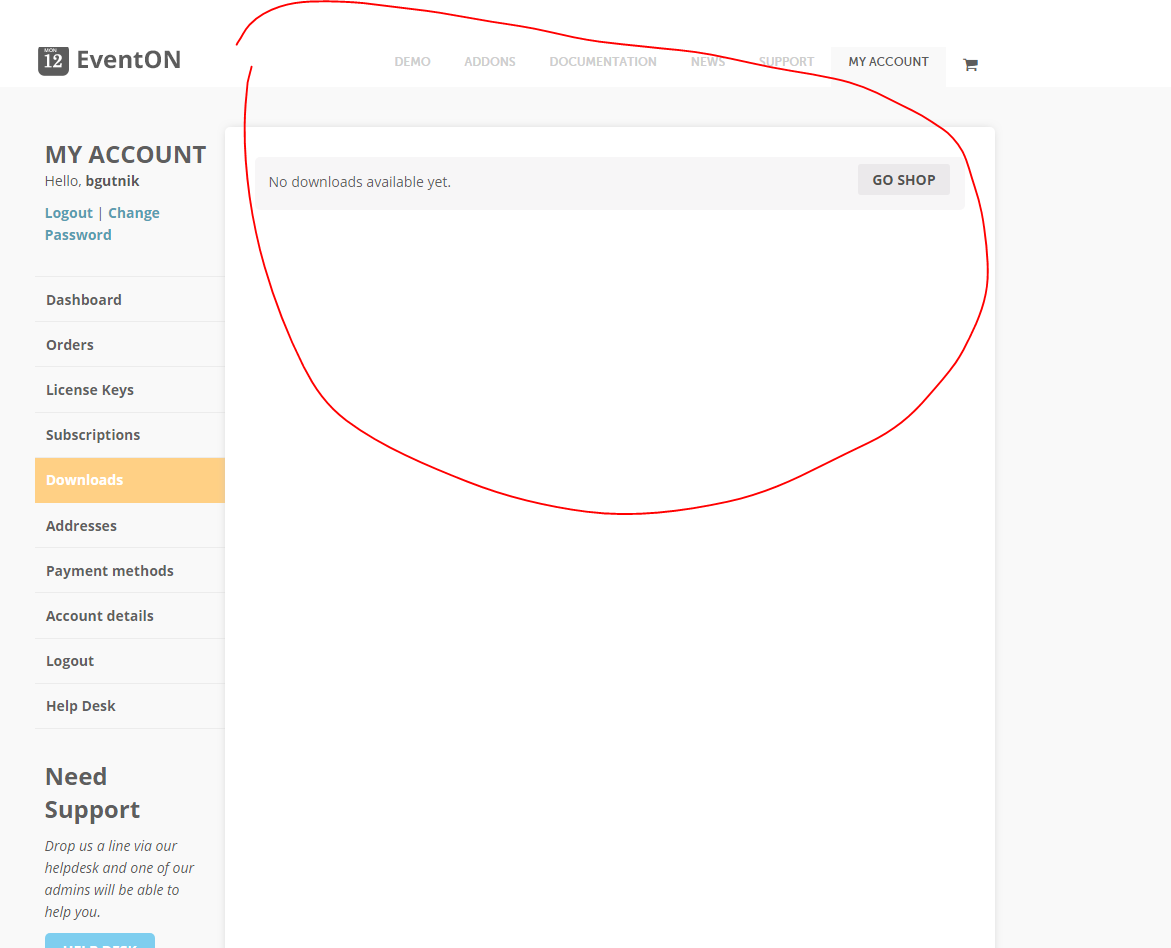View Orders in the account sidebar
This screenshot has width=1171, height=948.
70,345
